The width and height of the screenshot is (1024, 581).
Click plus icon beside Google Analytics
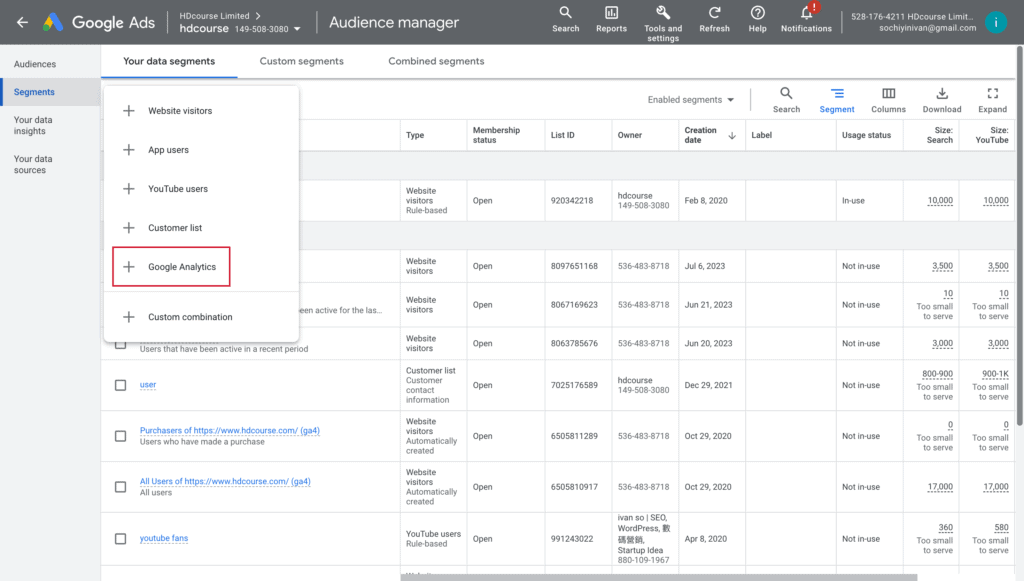click(129, 266)
